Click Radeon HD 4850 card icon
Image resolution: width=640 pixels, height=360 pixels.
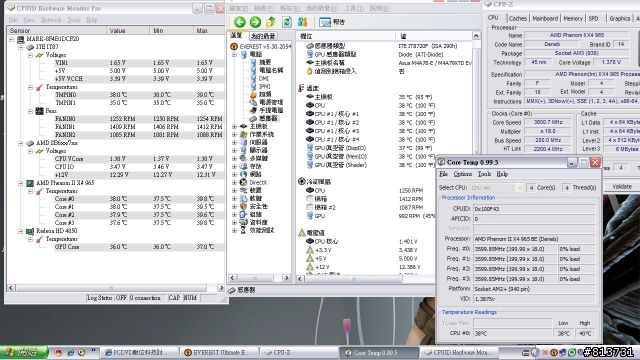(30, 231)
